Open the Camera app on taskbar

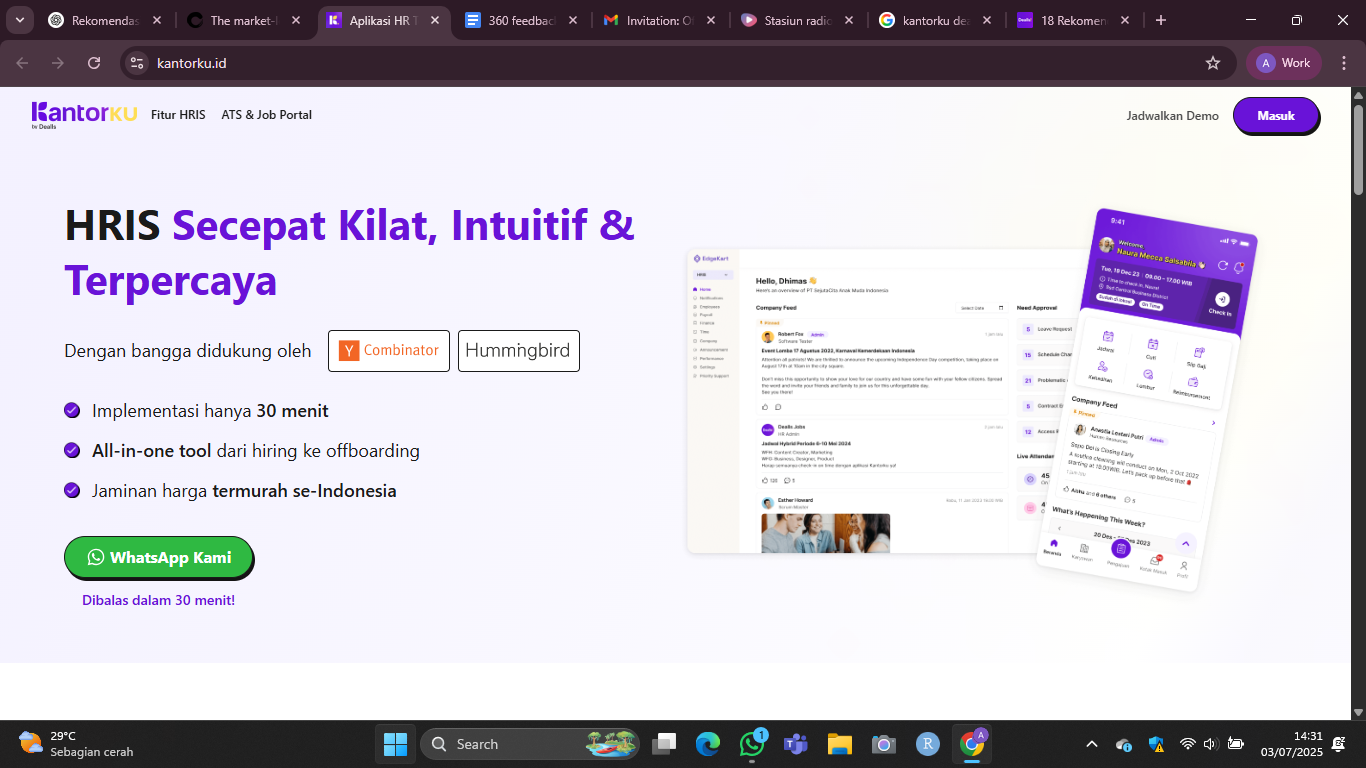click(884, 744)
